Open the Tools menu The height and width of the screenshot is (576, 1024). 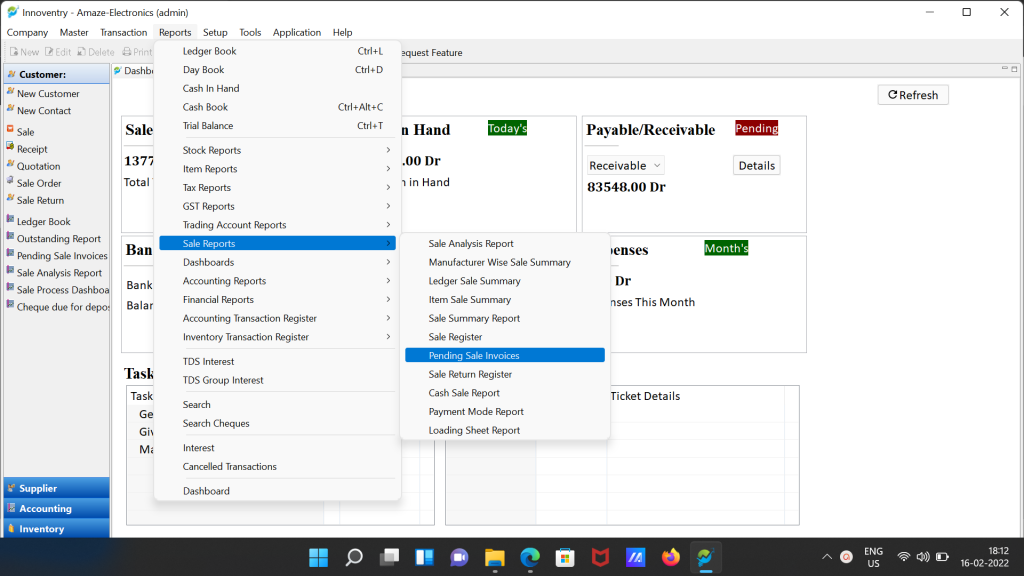(250, 32)
